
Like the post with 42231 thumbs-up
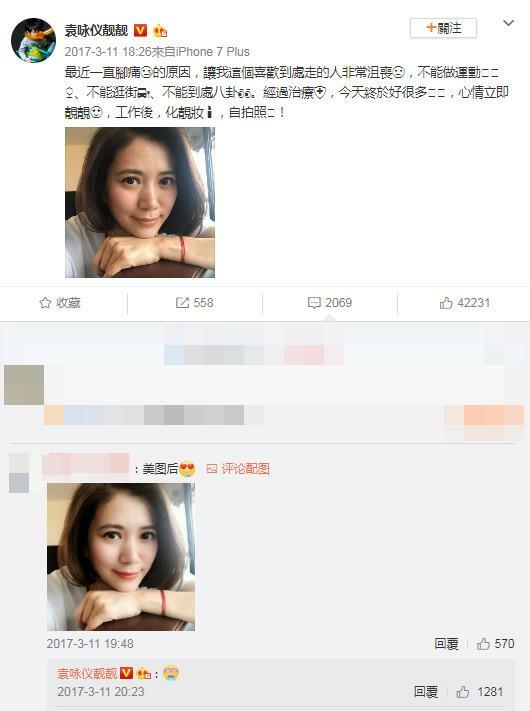(465, 303)
